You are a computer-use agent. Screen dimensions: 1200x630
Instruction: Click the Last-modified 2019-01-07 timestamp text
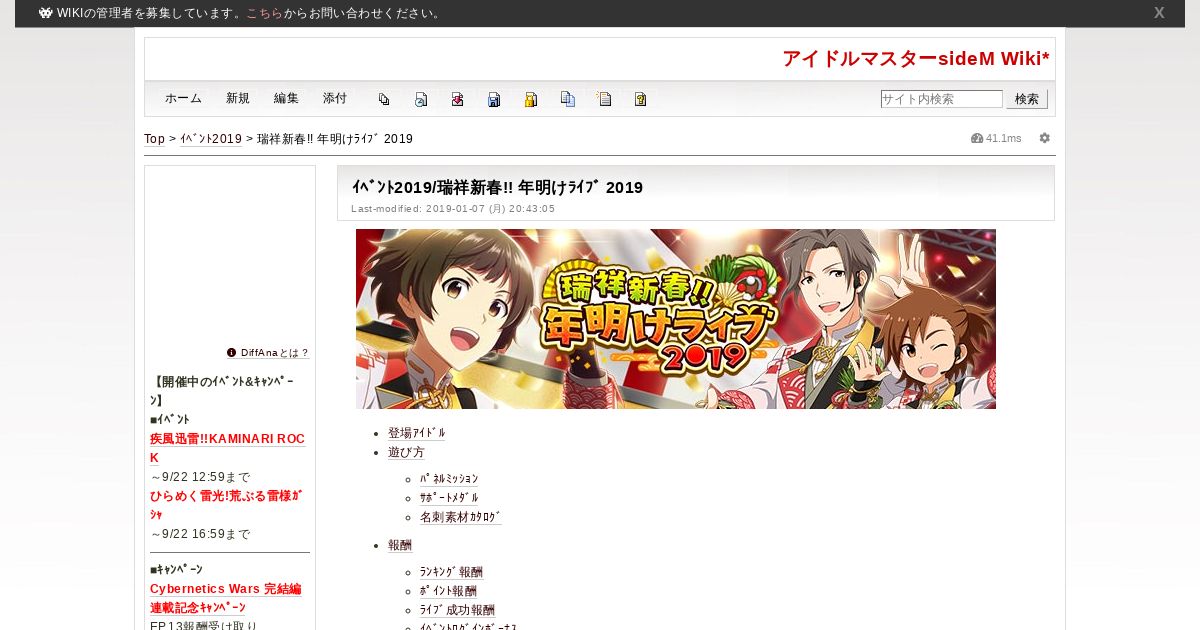coord(453,209)
